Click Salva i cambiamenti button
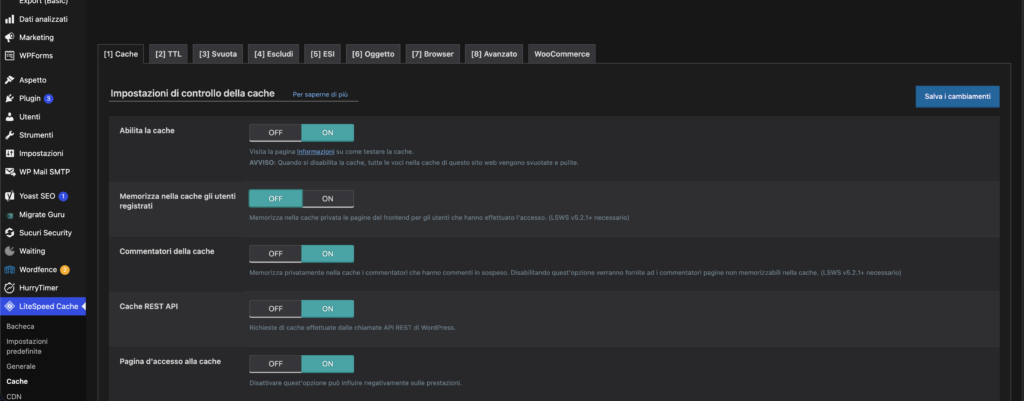Viewport: 1024px width, 401px height. tap(957, 97)
